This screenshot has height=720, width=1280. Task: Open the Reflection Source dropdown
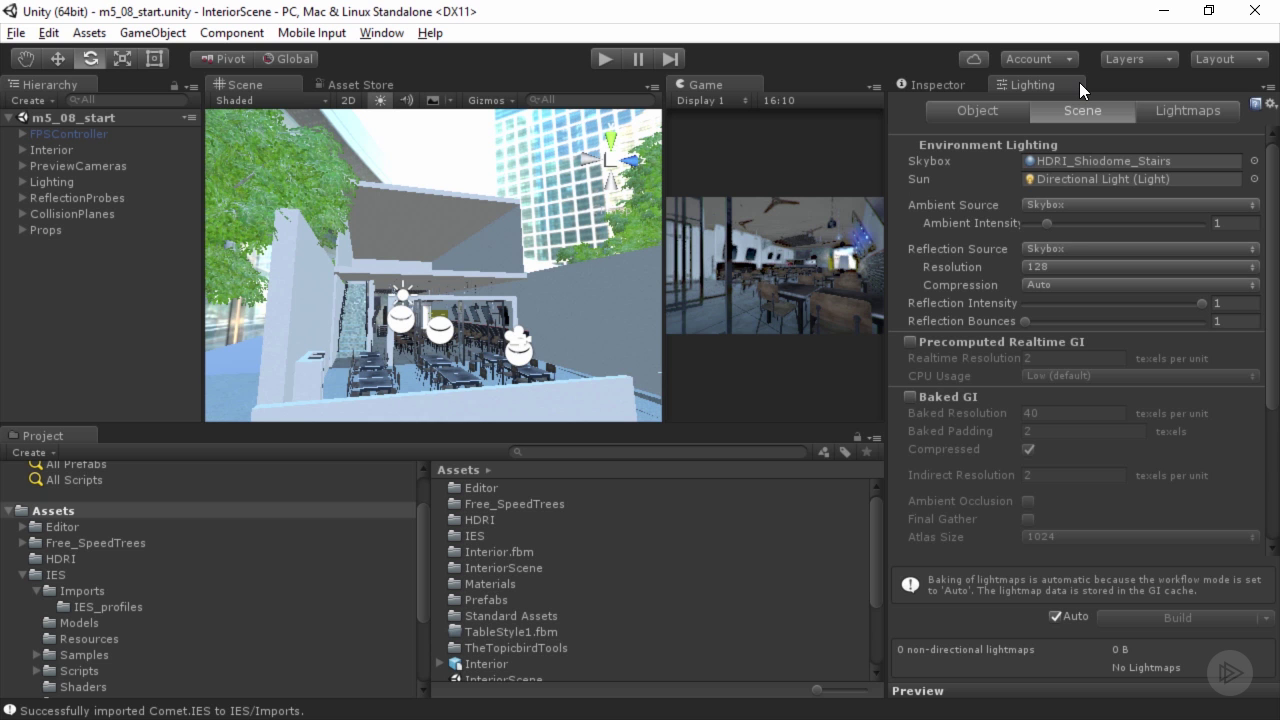click(x=1140, y=249)
